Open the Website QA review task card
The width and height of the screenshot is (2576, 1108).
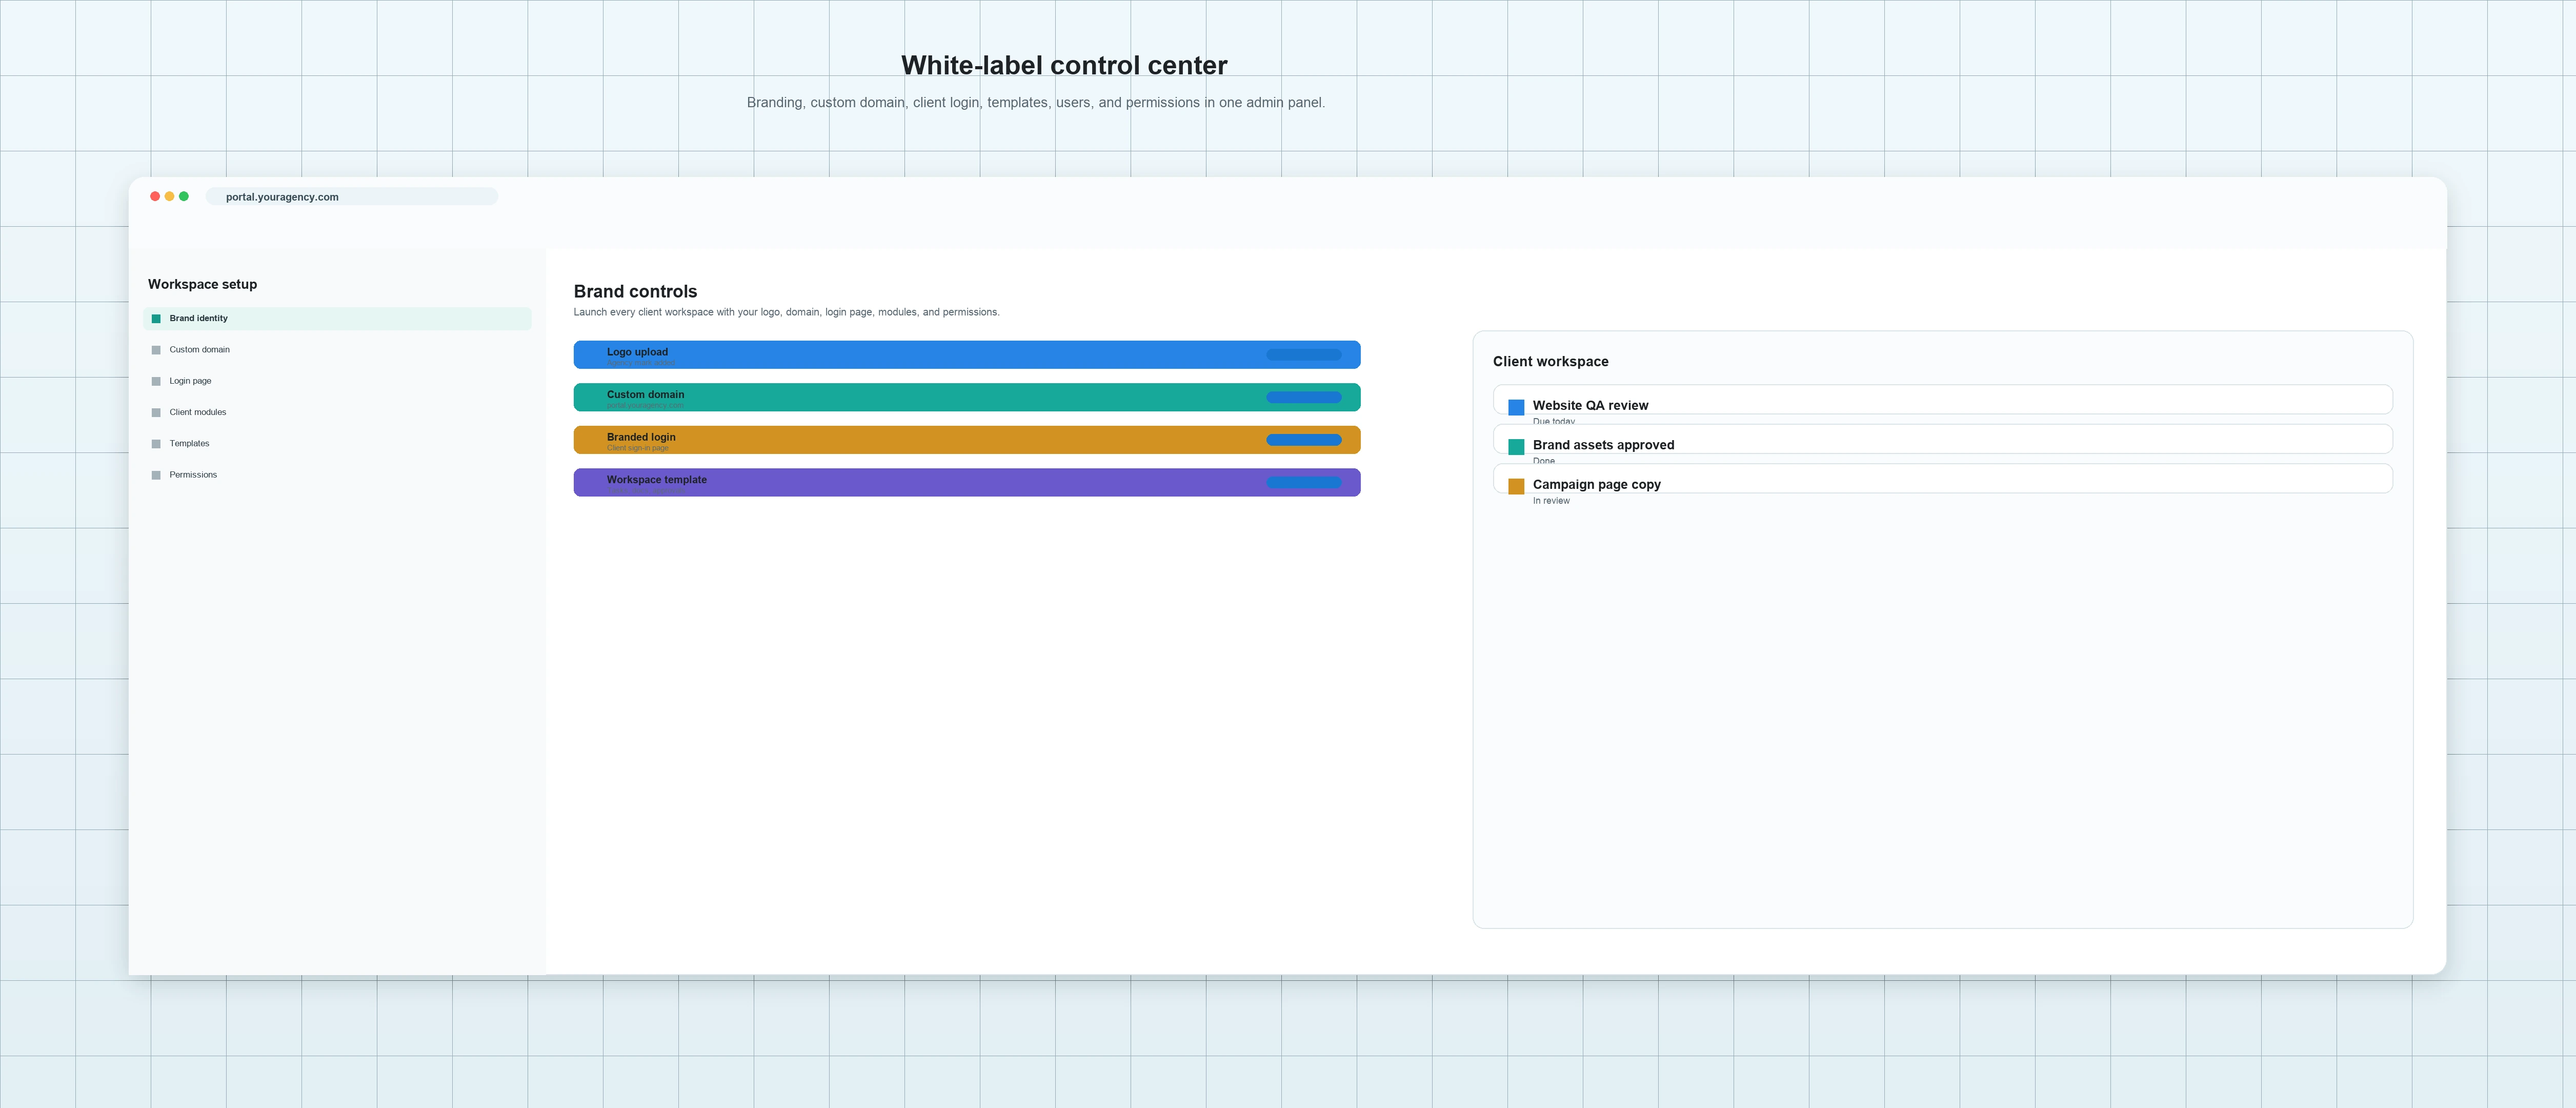point(1943,399)
